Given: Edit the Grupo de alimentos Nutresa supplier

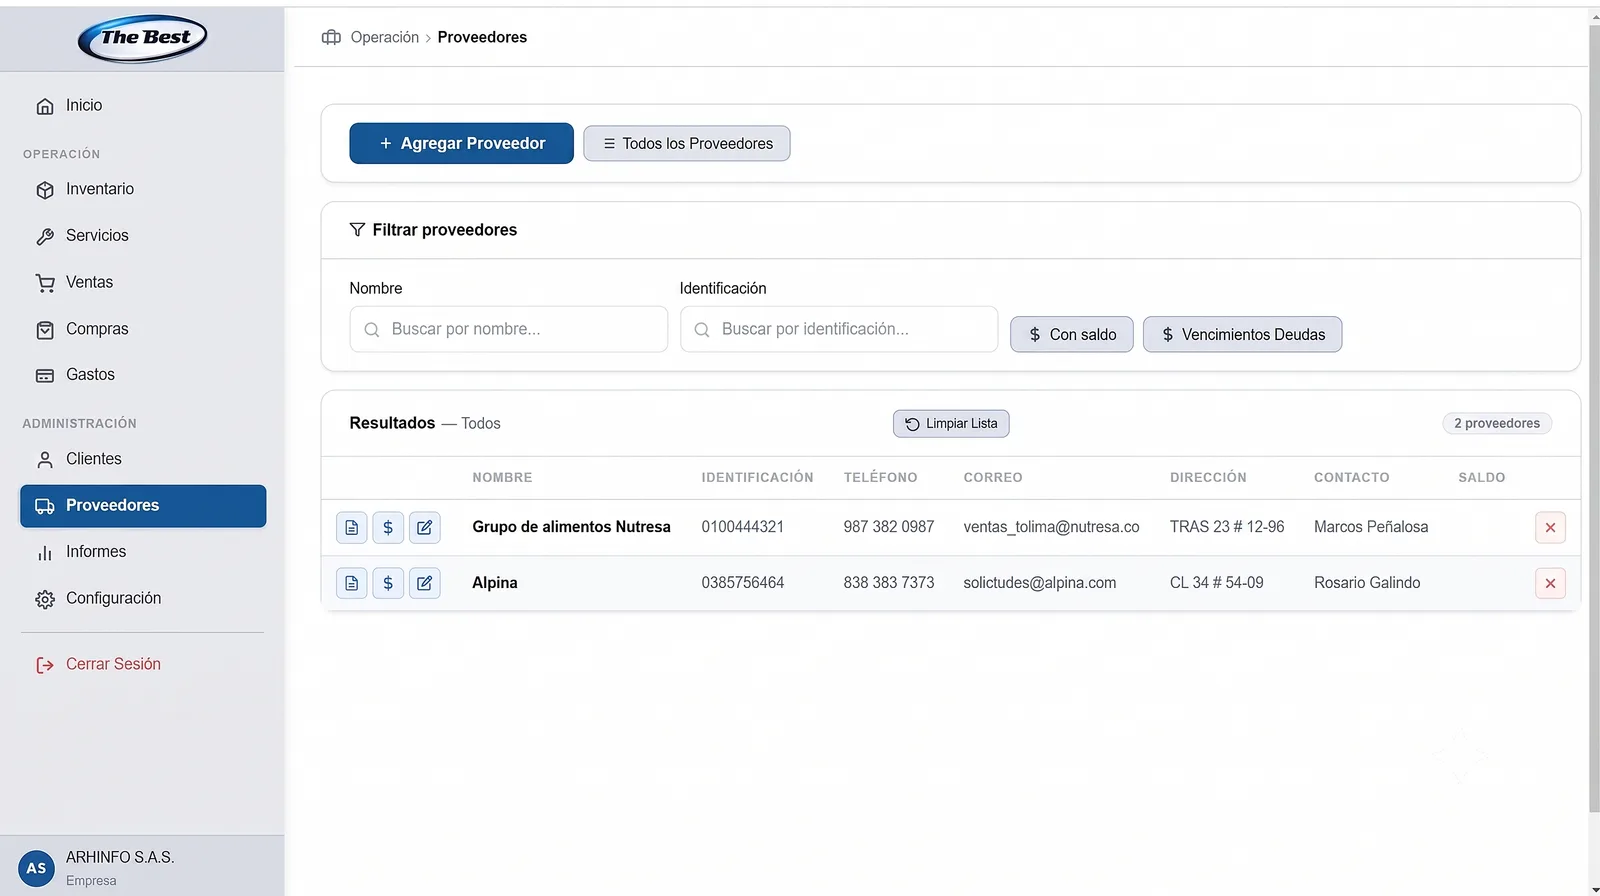Looking at the screenshot, I should point(425,527).
